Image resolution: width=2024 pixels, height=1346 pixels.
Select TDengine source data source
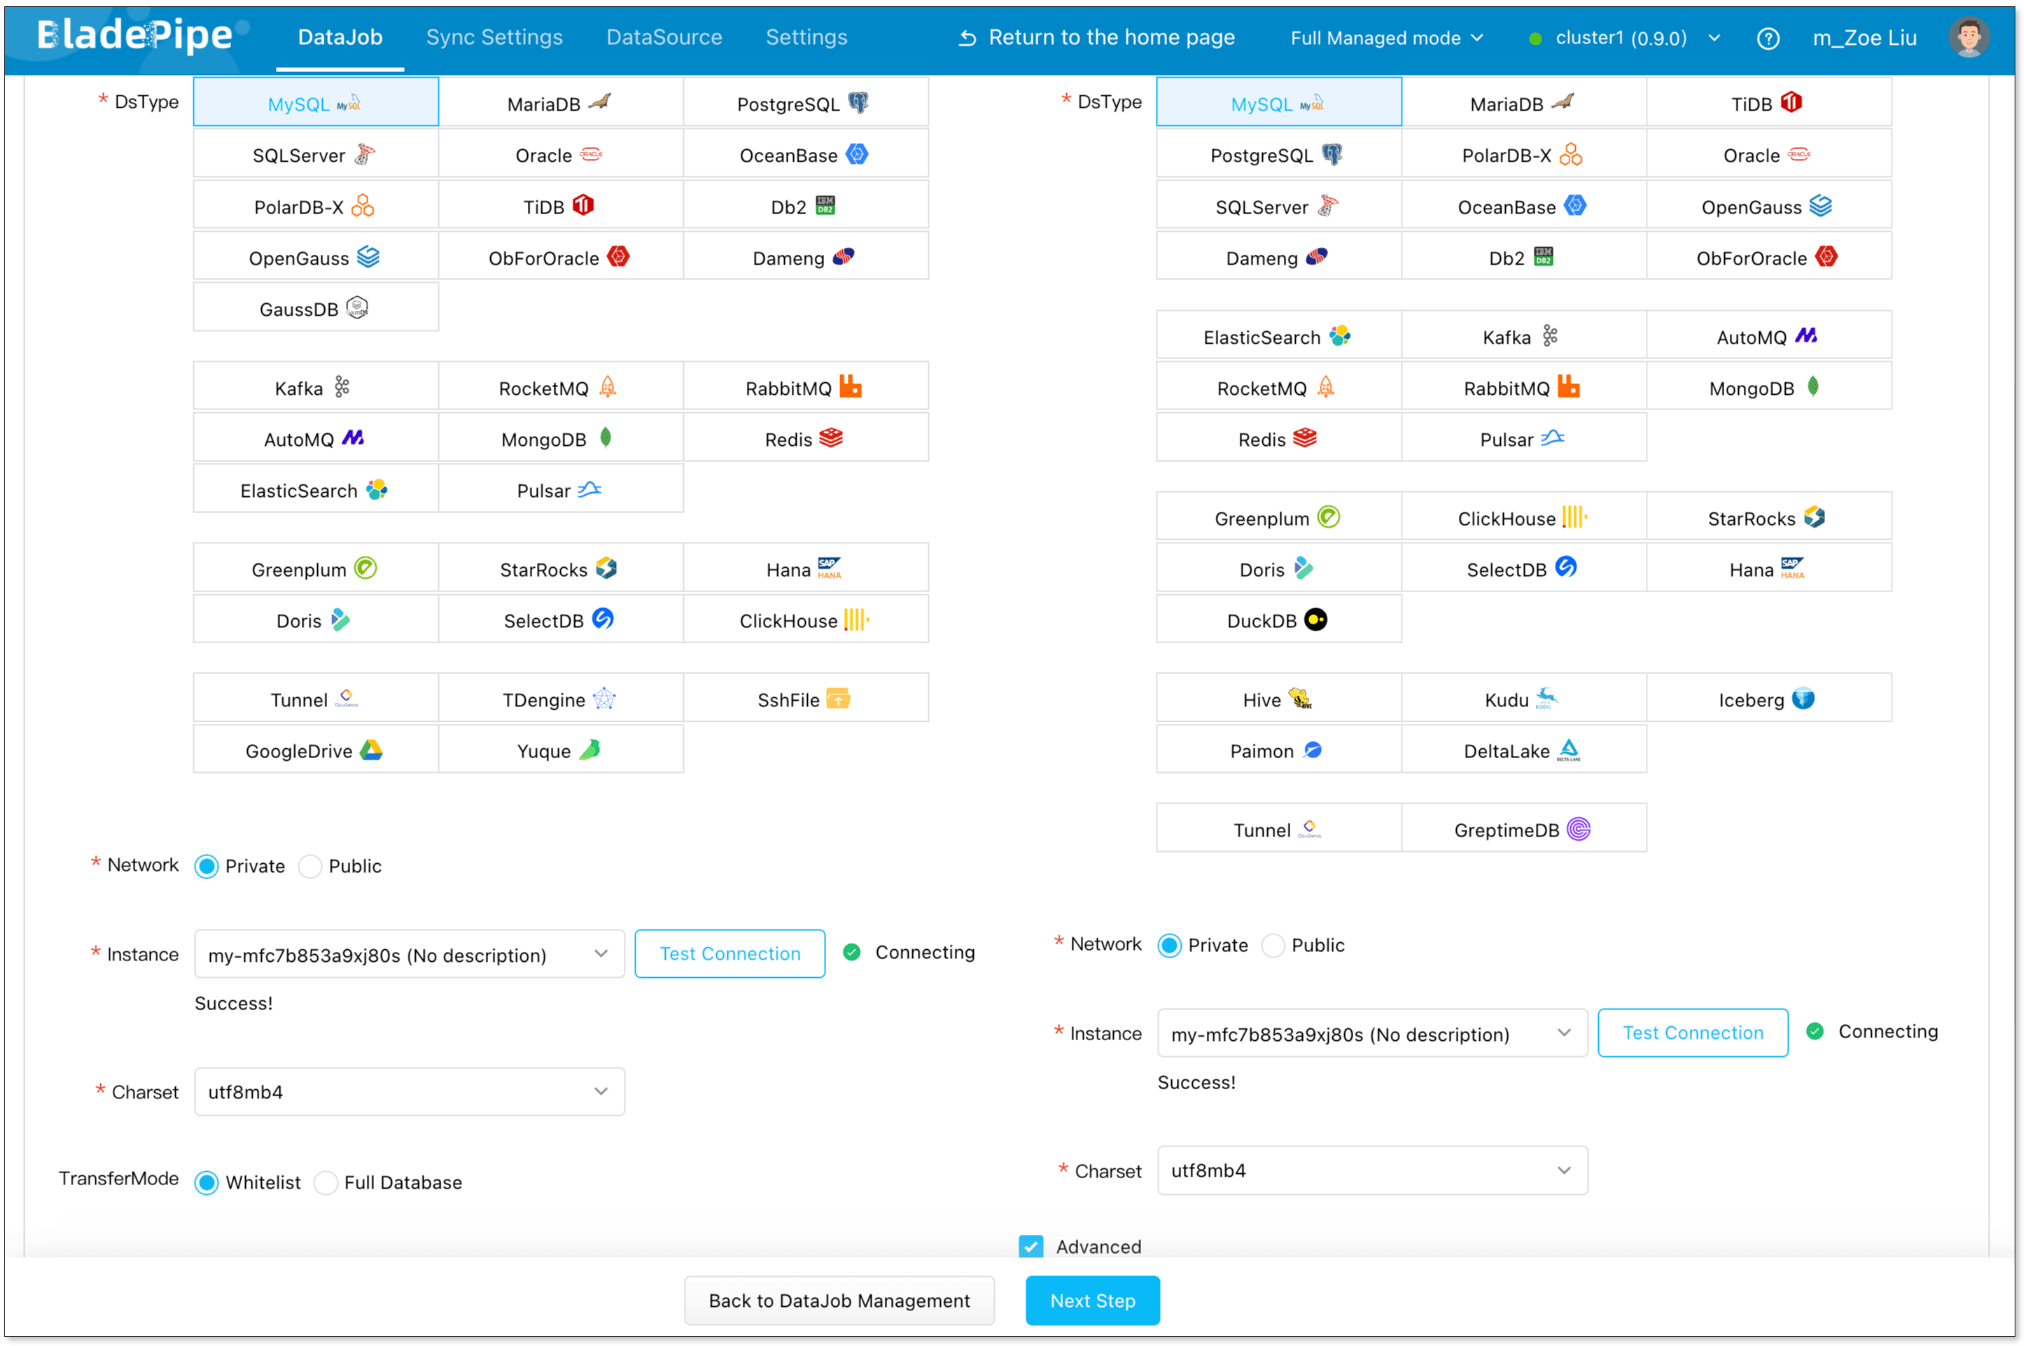[x=559, y=699]
